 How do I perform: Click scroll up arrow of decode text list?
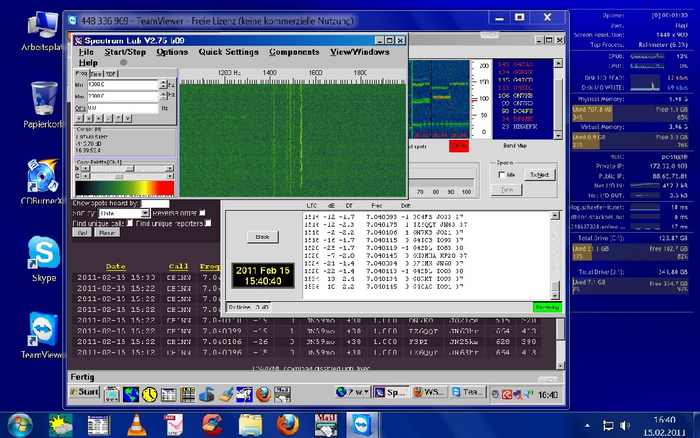click(555, 216)
